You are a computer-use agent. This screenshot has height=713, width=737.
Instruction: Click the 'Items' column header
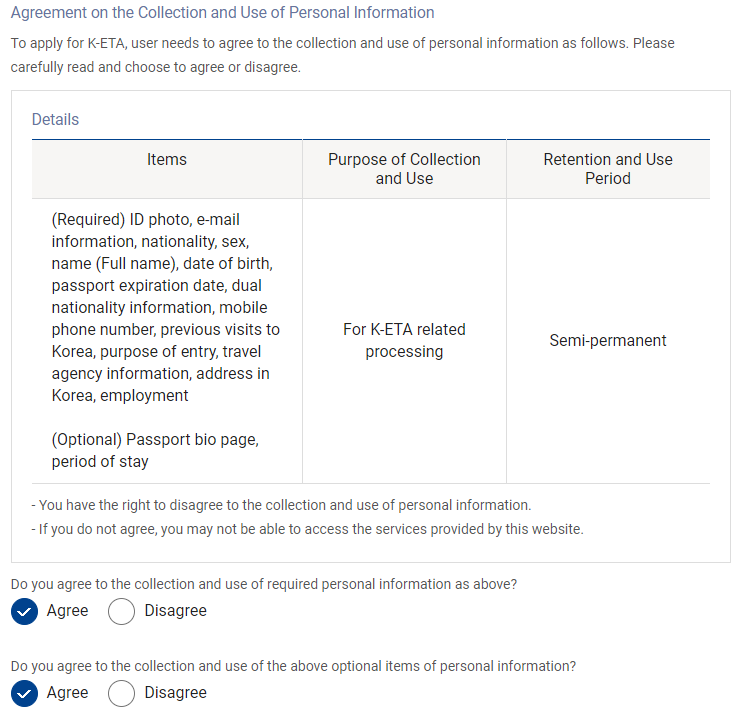[x=166, y=159]
